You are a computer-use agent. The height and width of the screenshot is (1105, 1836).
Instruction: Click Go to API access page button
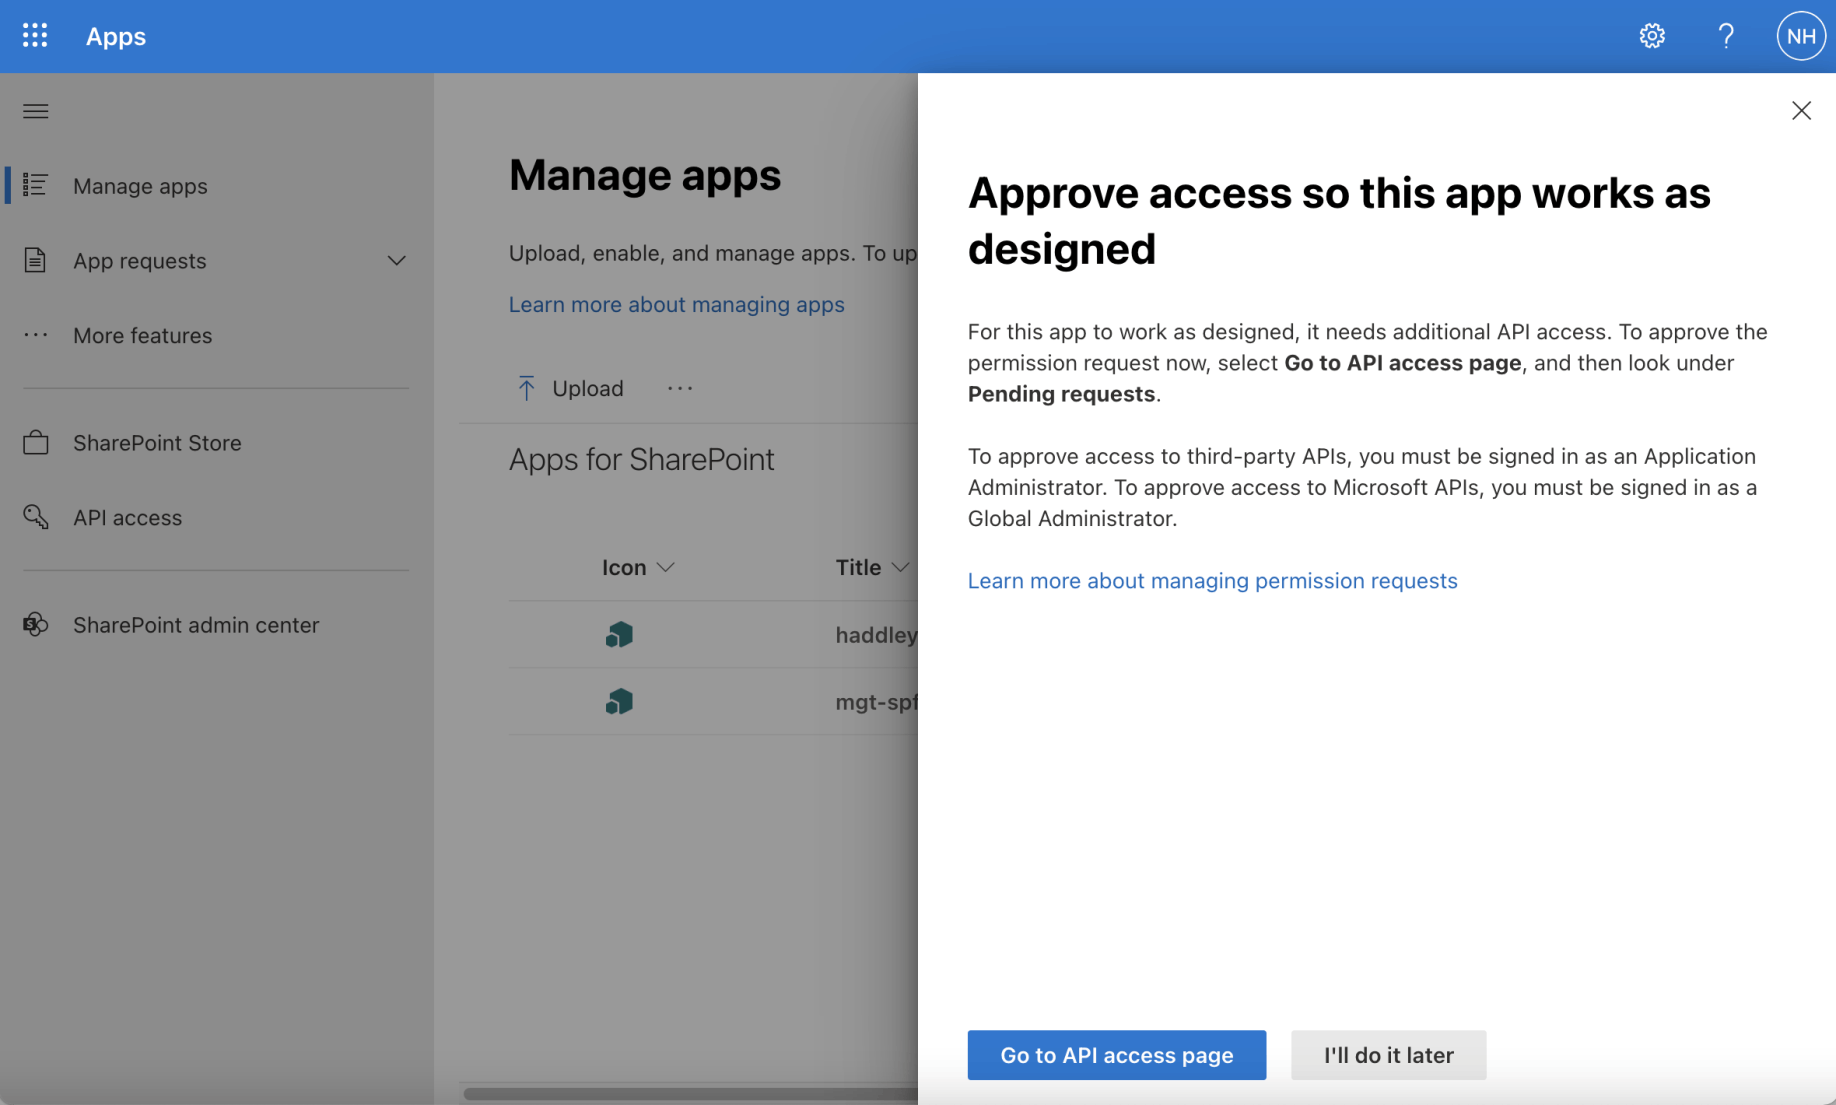click(x=1116, y=1054)
